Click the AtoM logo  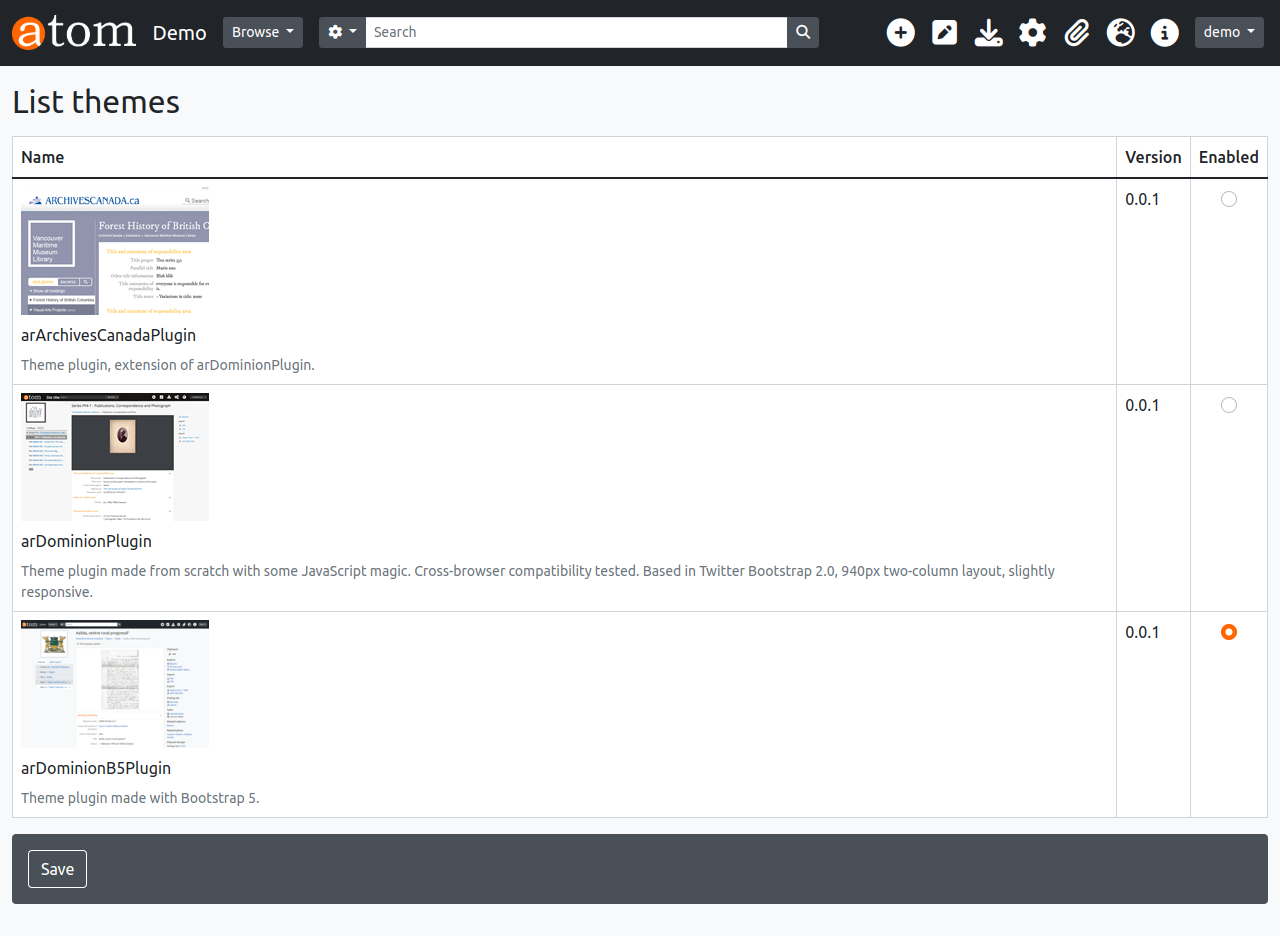click(x=74, y=32)
